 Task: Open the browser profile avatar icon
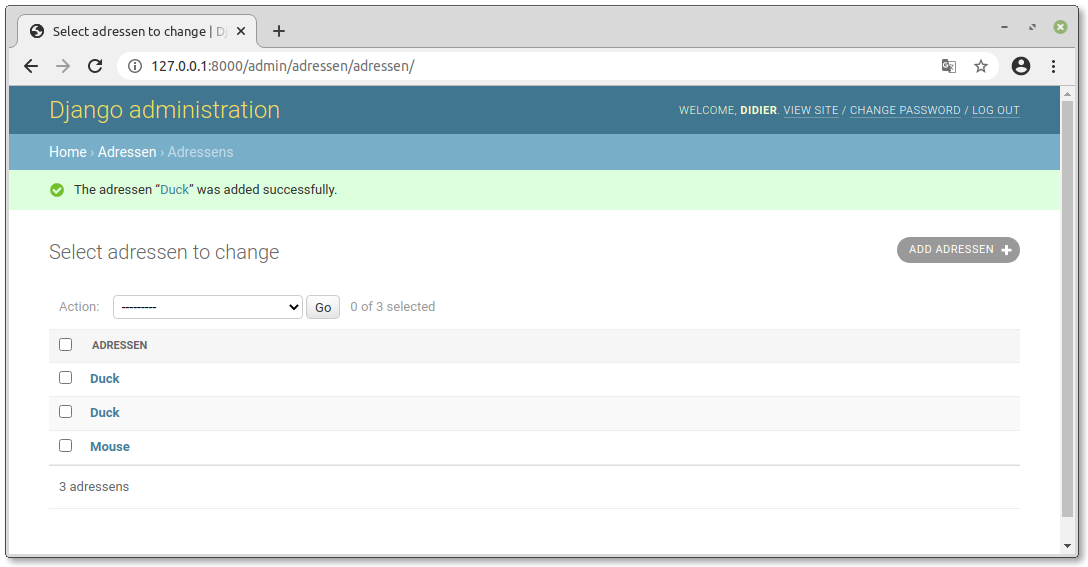point(1021,66)
